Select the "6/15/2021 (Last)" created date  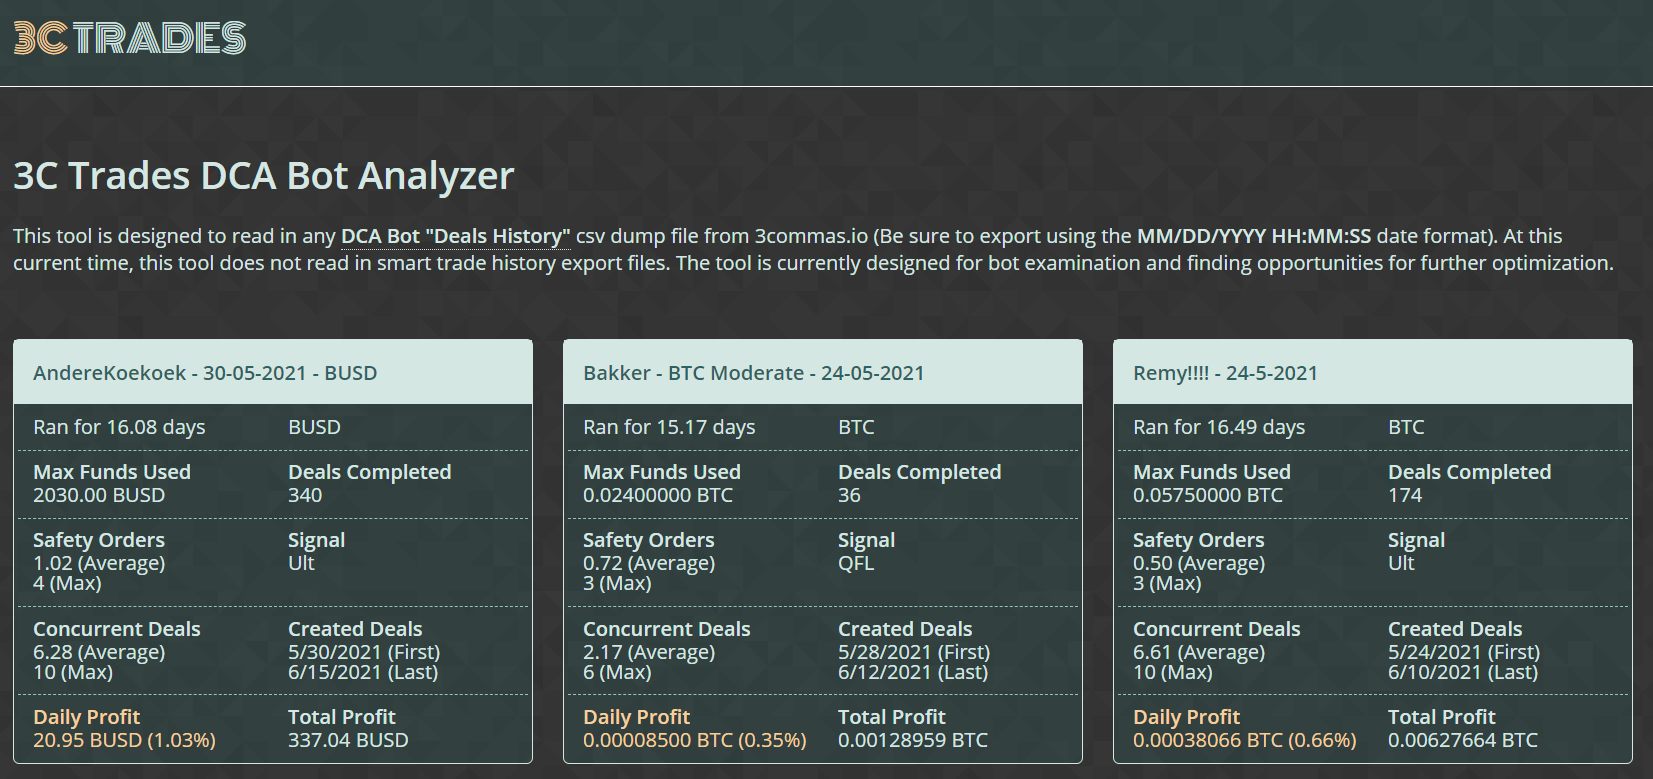[x=363, y=672]
